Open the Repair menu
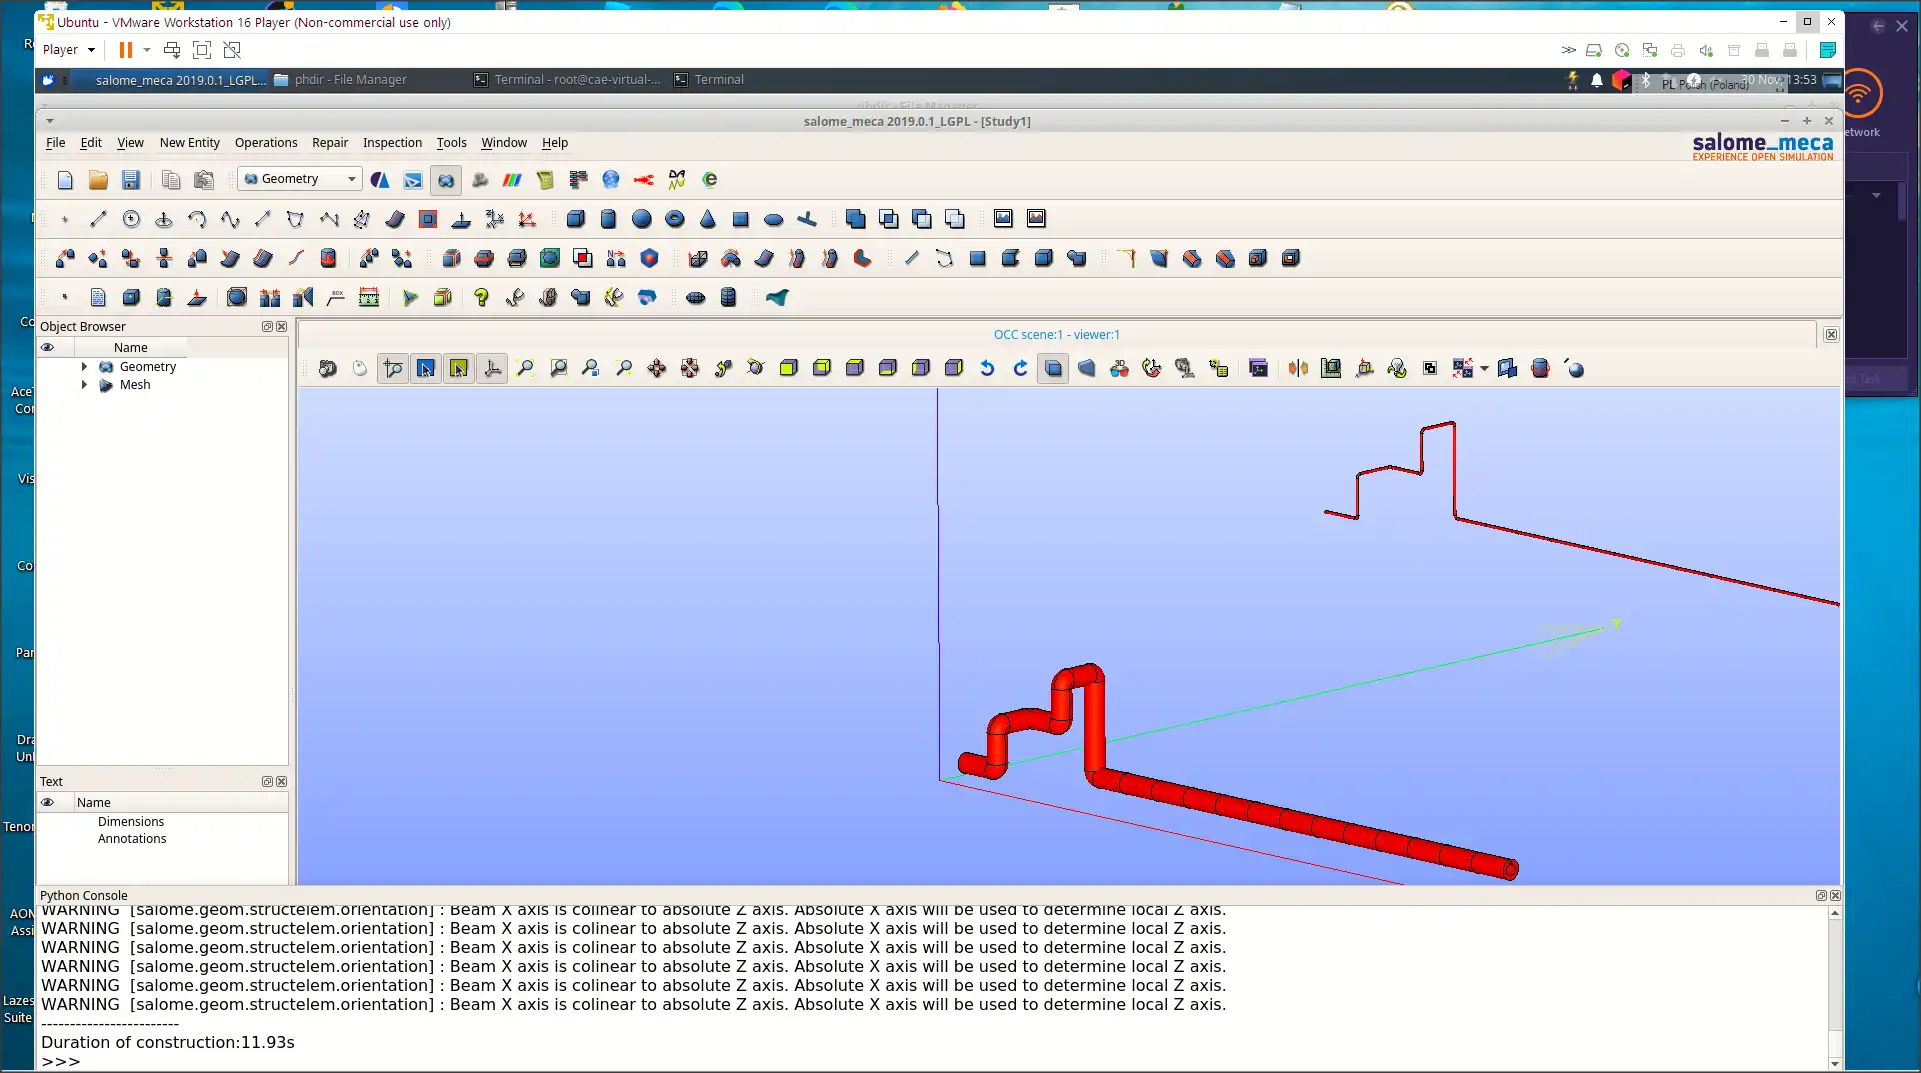The image size is (1921, 1073). [x=330, y=143]
